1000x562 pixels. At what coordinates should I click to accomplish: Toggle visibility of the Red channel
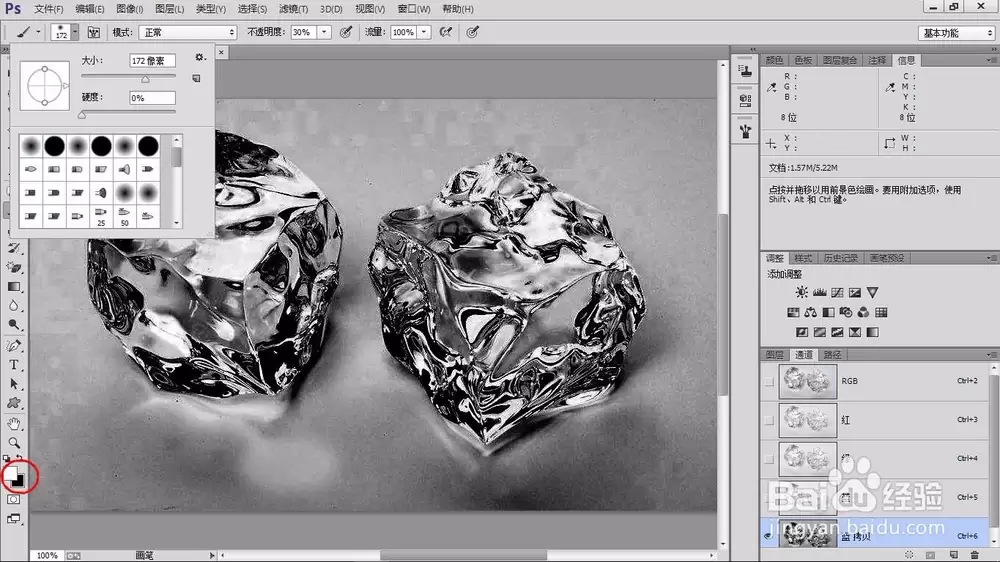(769, 420)
